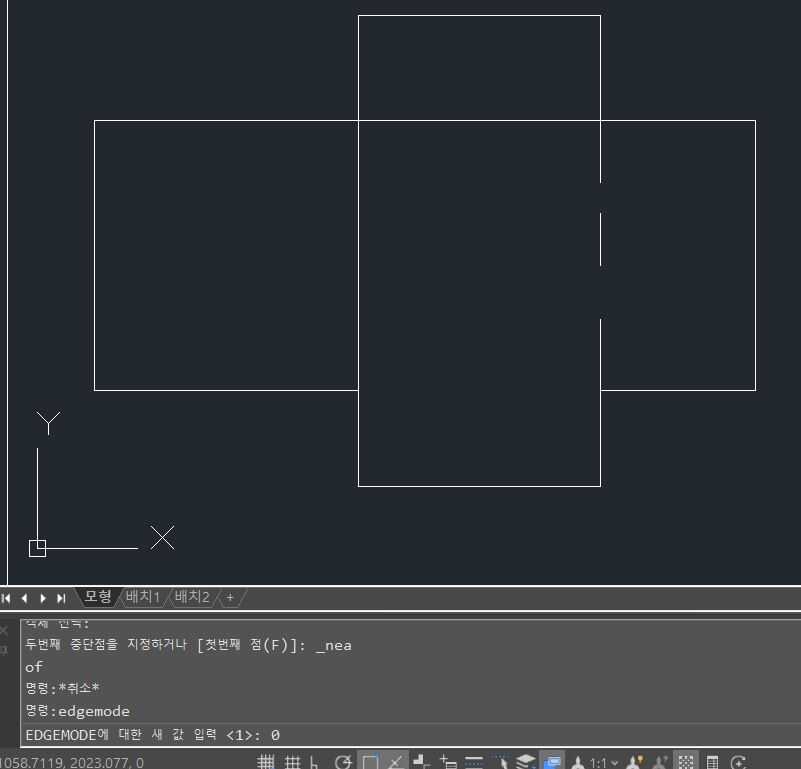Jump to last tab with the rightmost arrow
The image size is (801, 769).
point(61,598)
